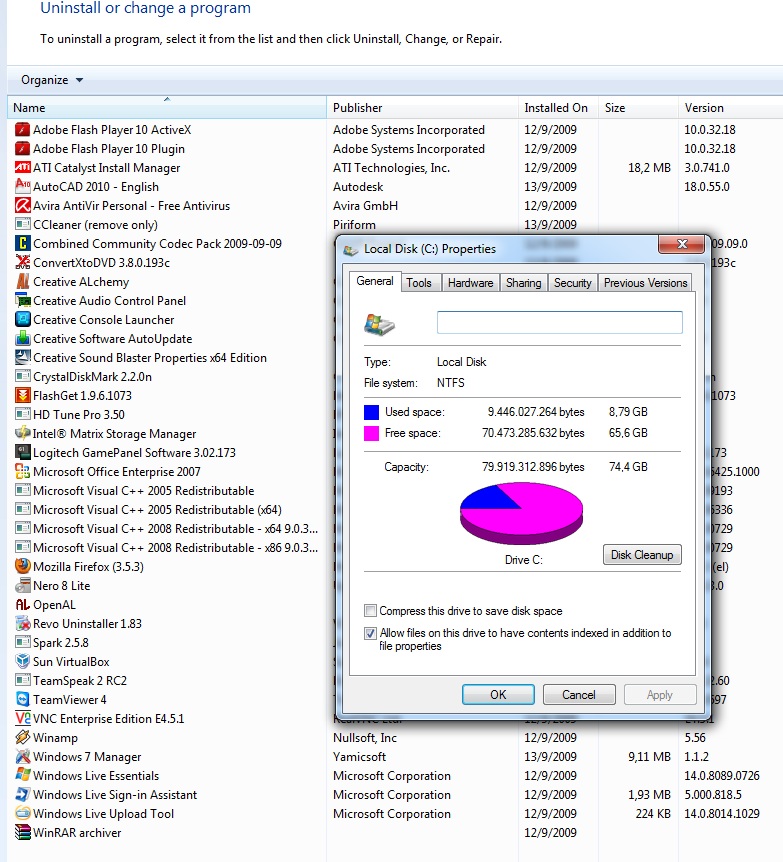Select the Logitech GamePanel Software icon
This screenshot has height=862, width=783.
coord(23,452)
